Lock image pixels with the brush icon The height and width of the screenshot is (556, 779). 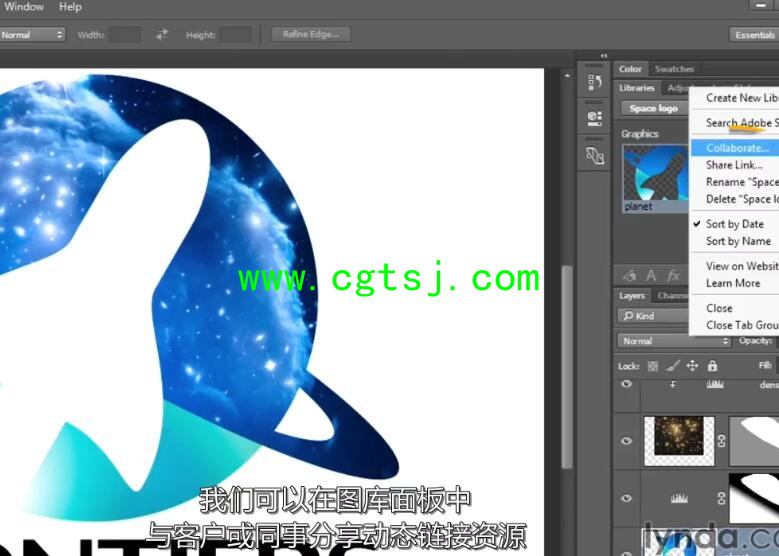click(673, 366)
